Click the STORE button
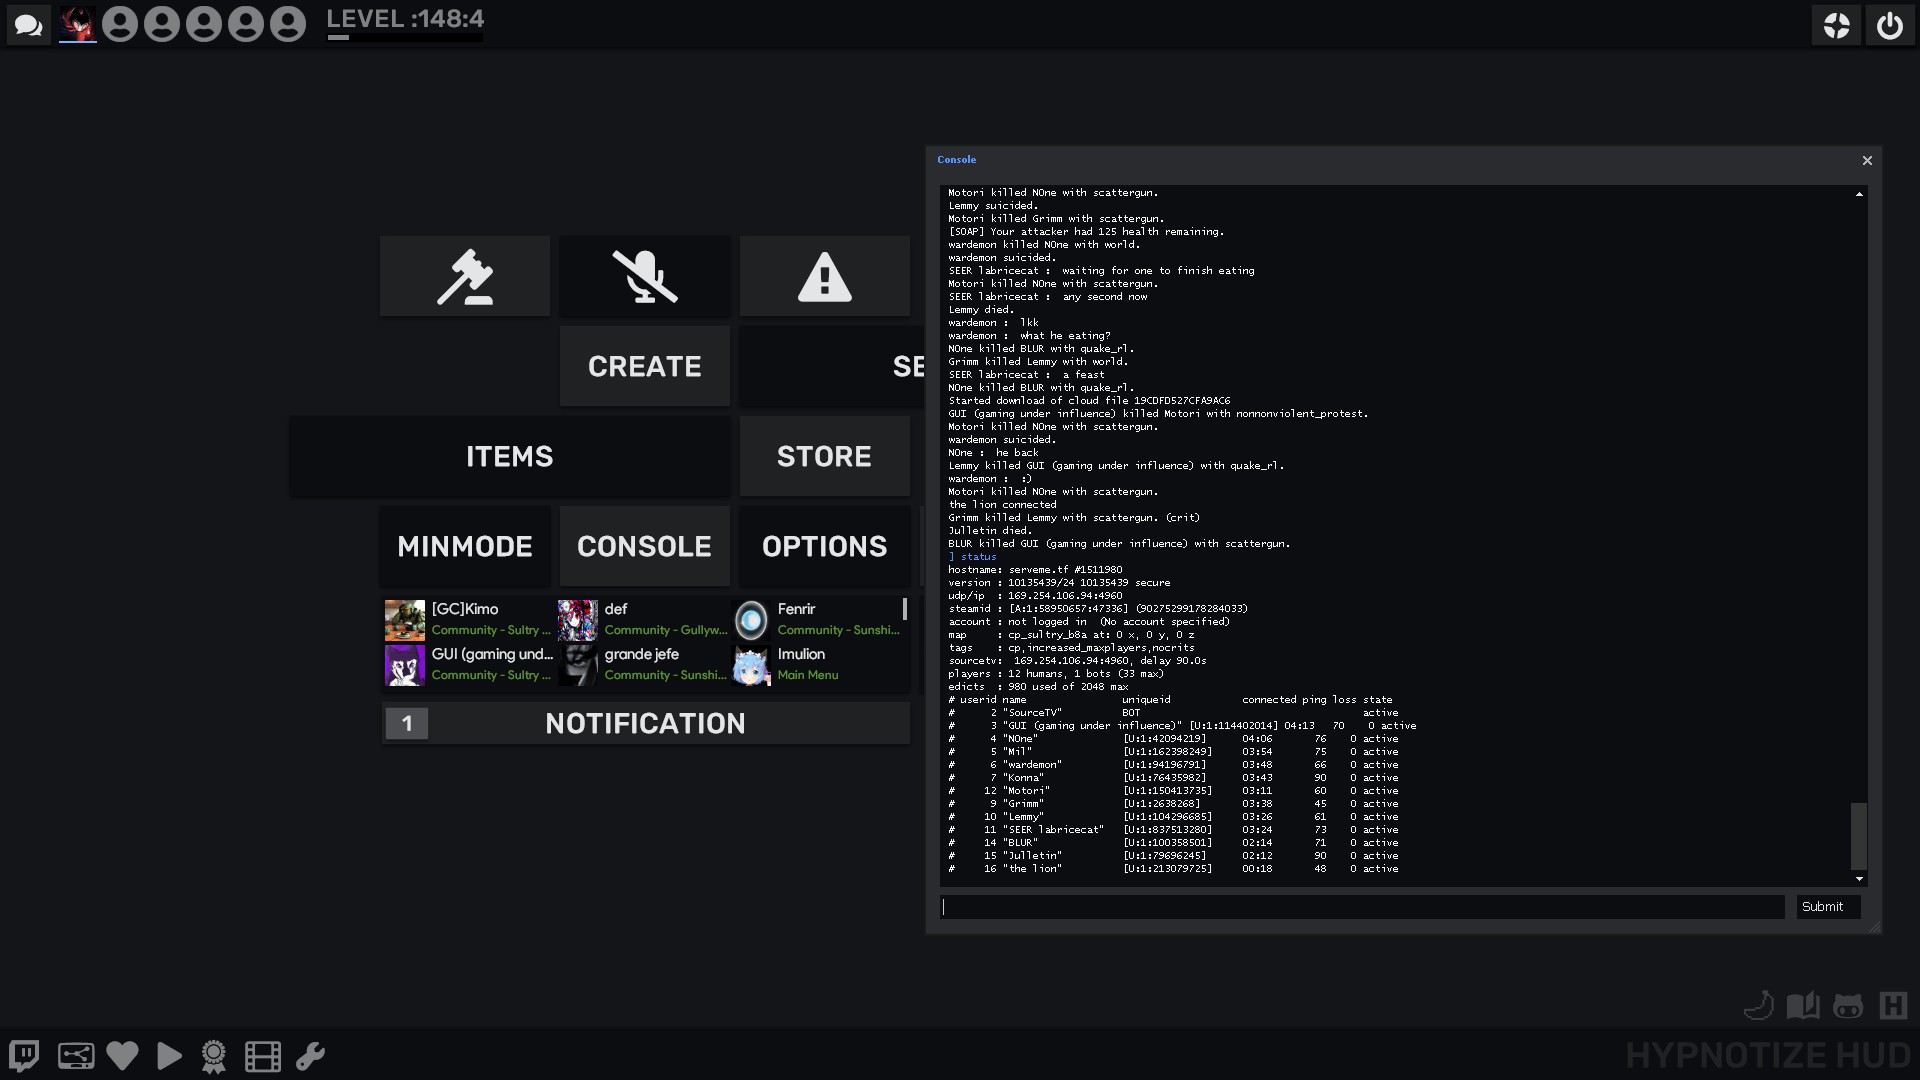1920x1080 pixels. tap(824, 457)
